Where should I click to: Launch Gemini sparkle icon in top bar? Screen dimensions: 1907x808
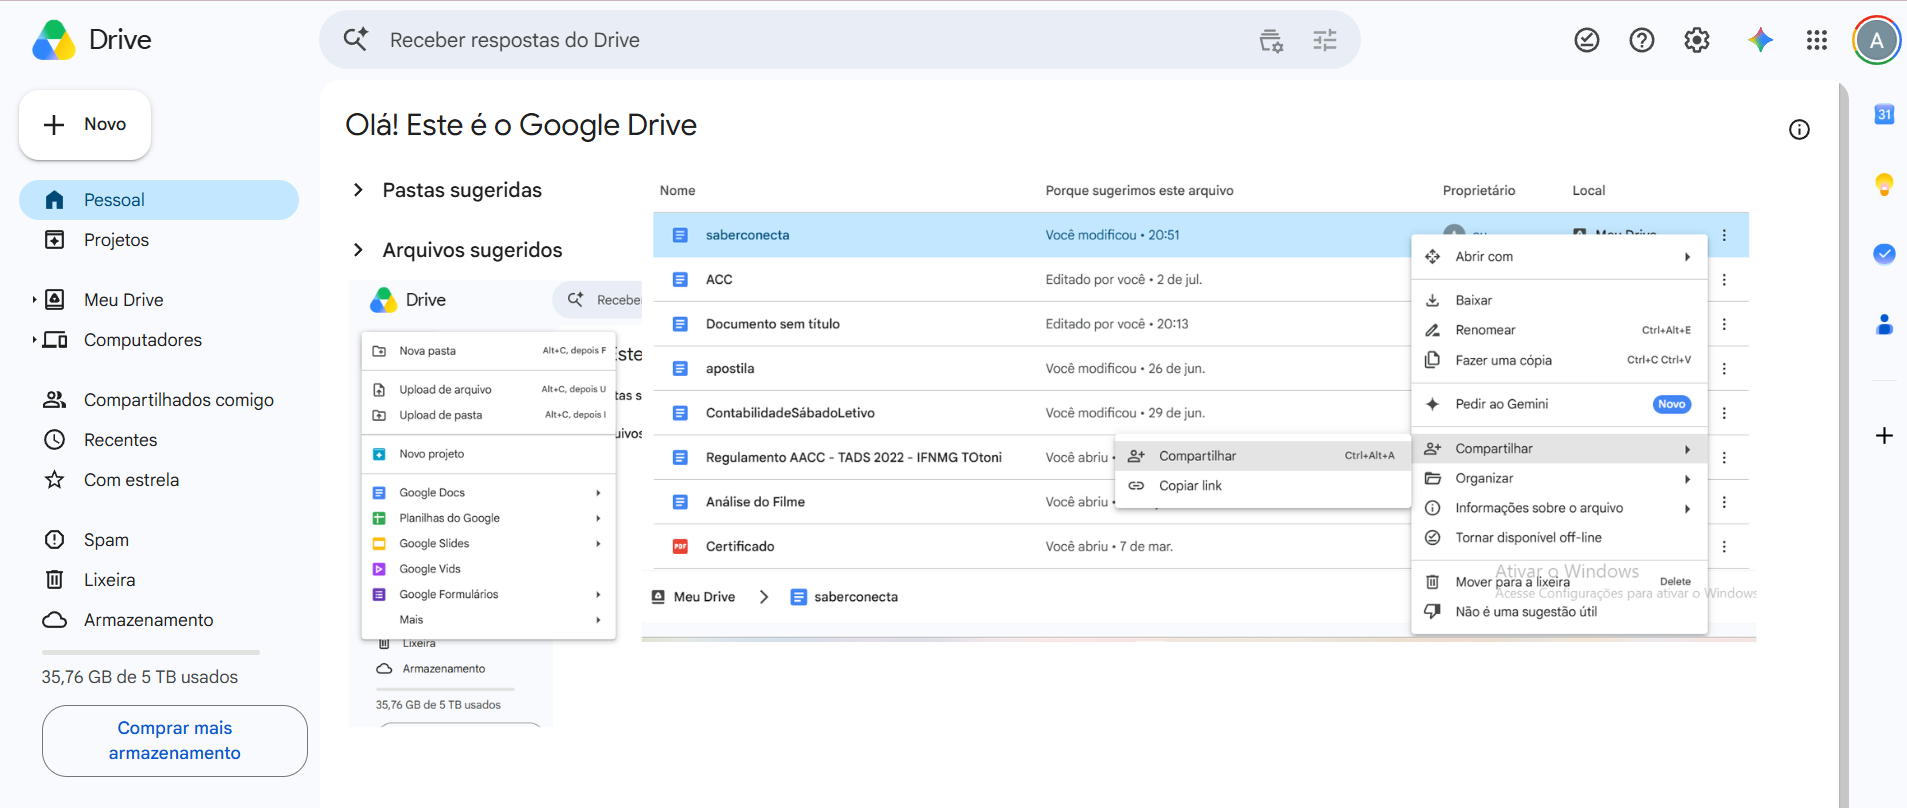tap(1761, 40)
